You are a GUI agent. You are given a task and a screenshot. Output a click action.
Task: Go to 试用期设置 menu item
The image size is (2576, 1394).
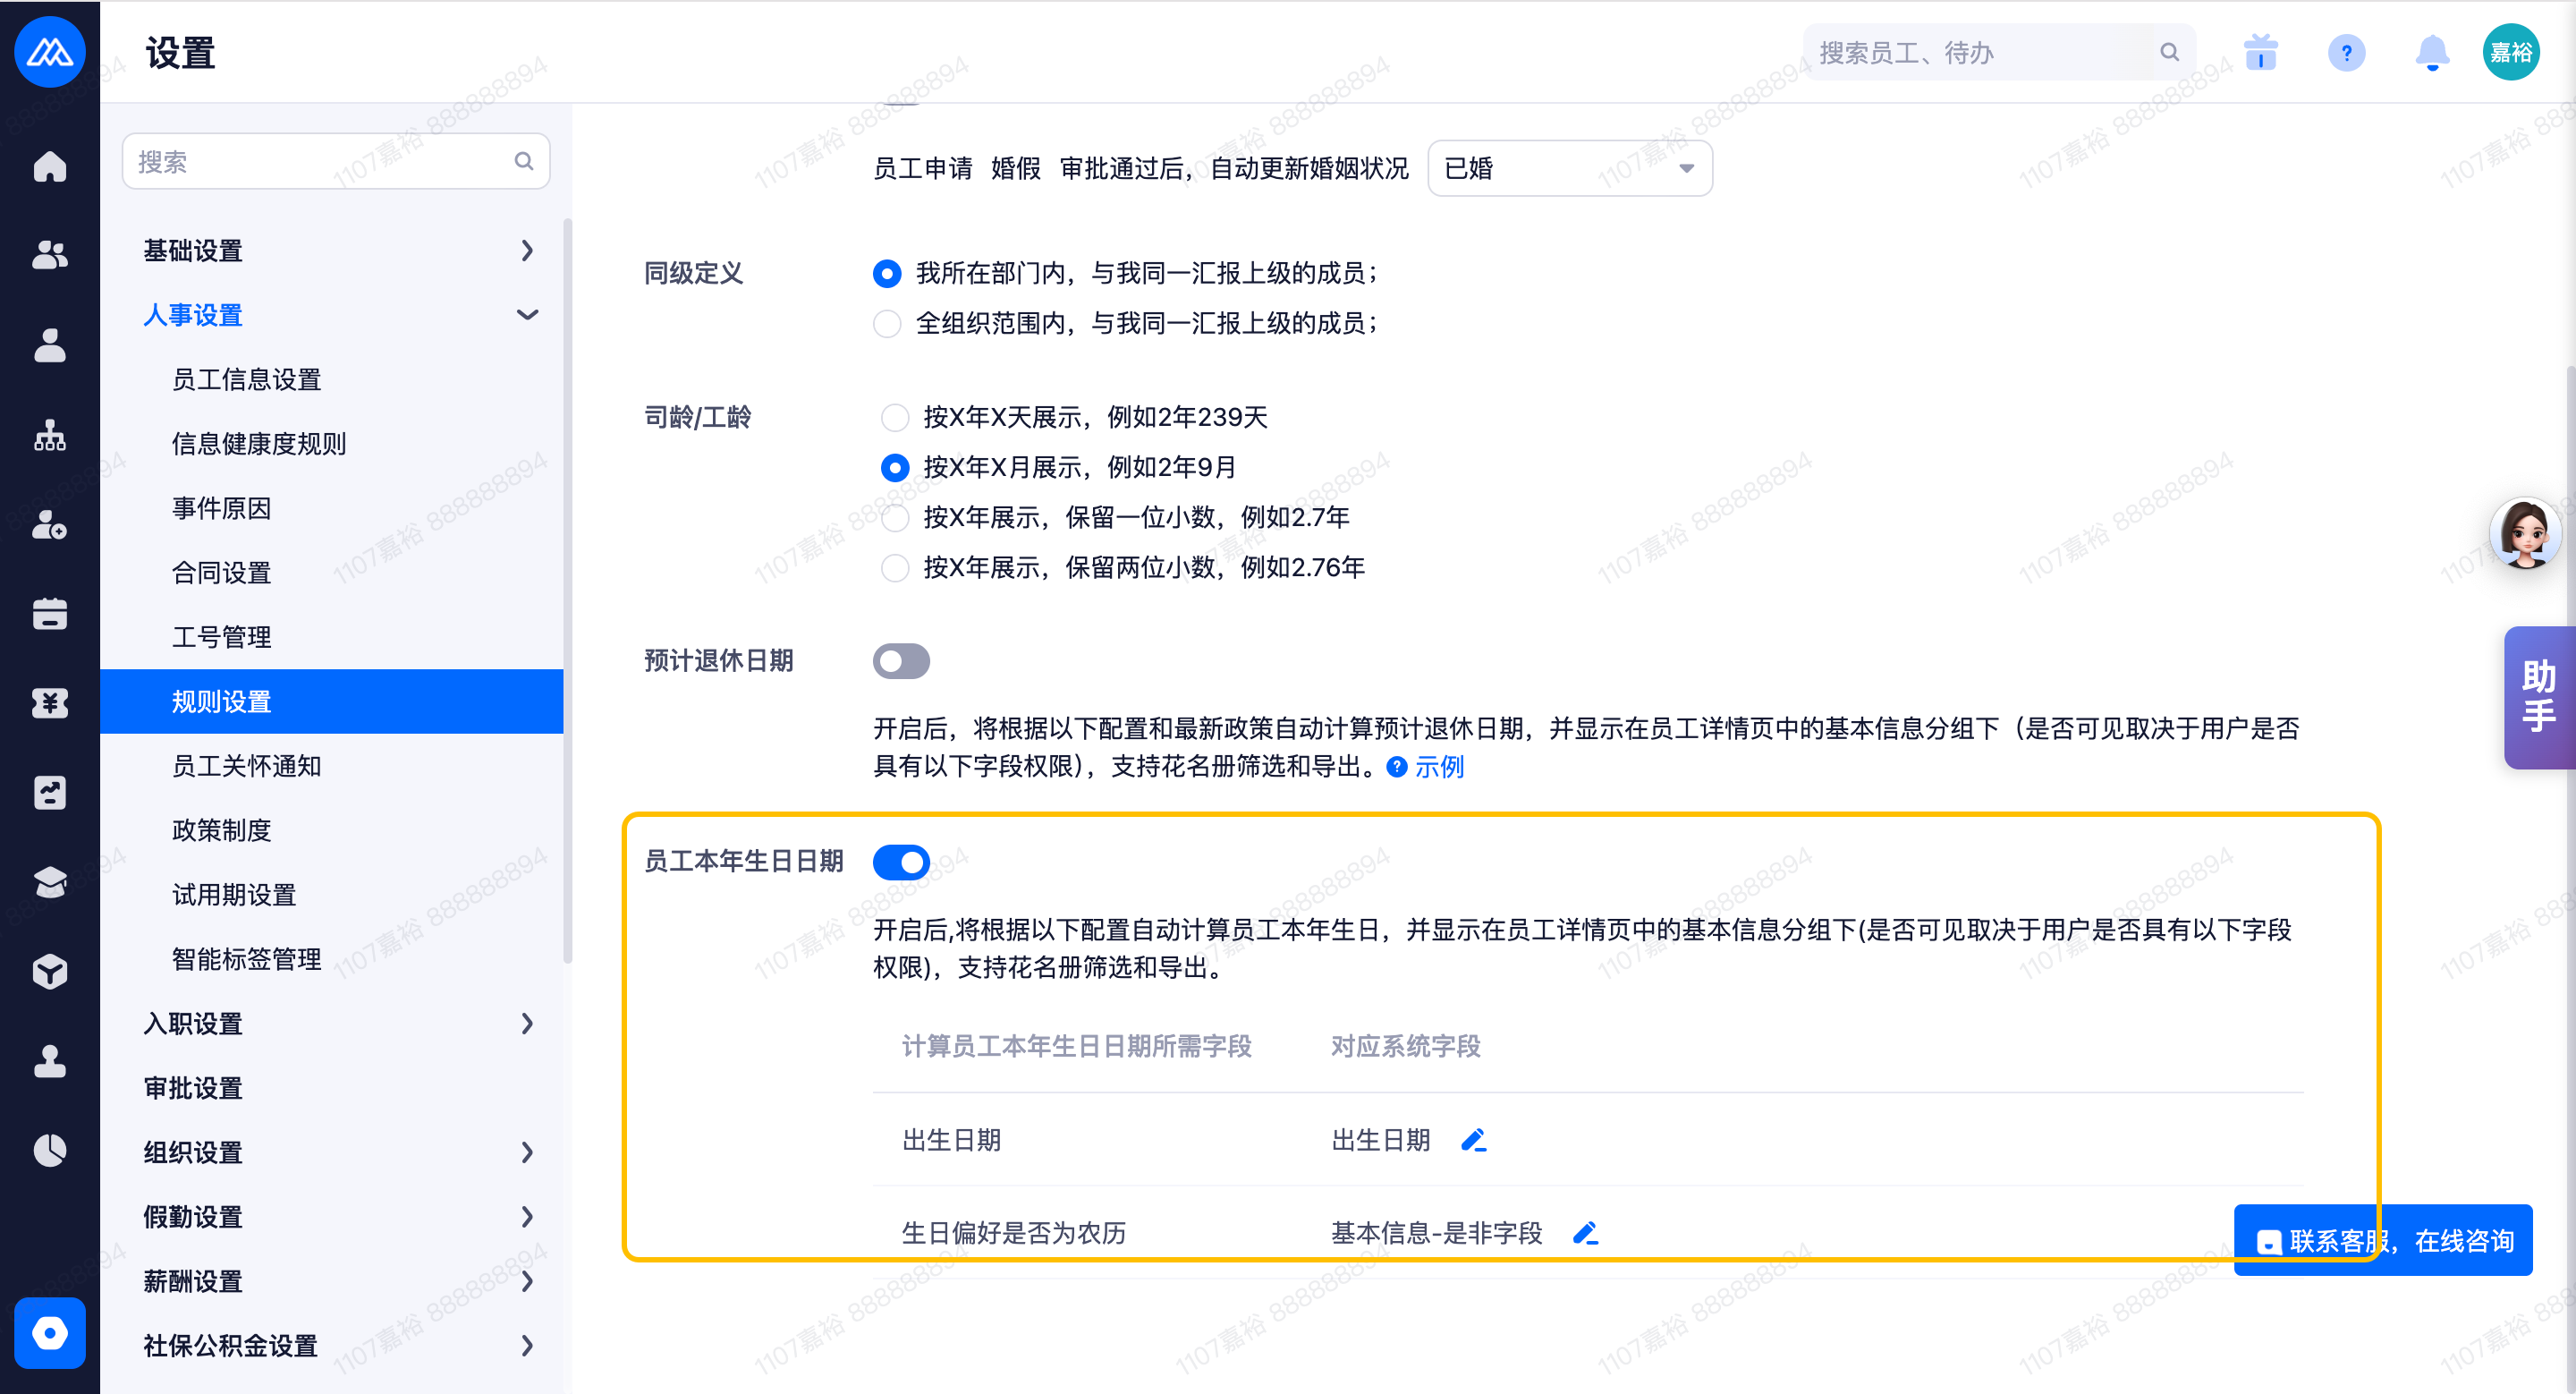tap(234, 894)
